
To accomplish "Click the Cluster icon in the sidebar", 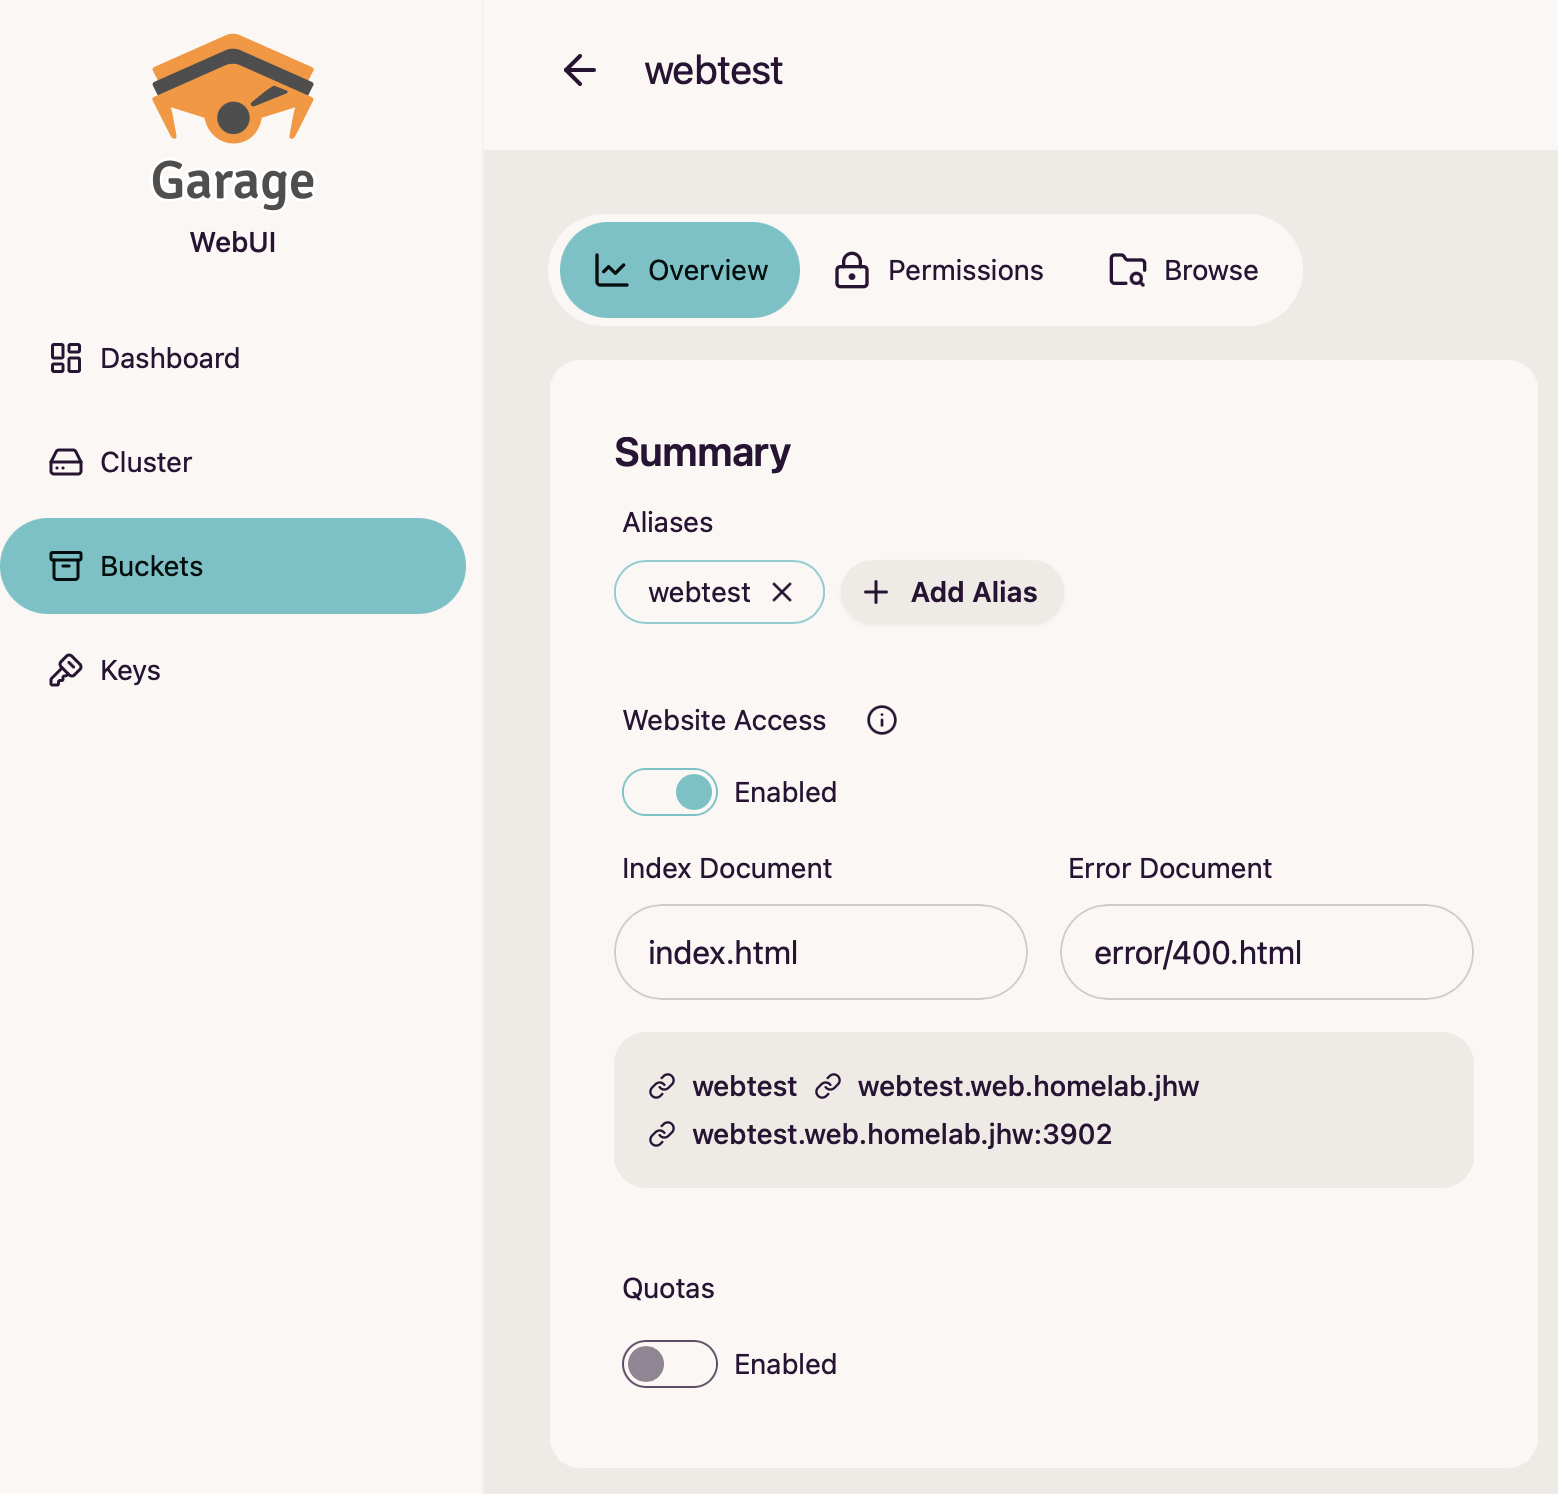I will (66, 462).
